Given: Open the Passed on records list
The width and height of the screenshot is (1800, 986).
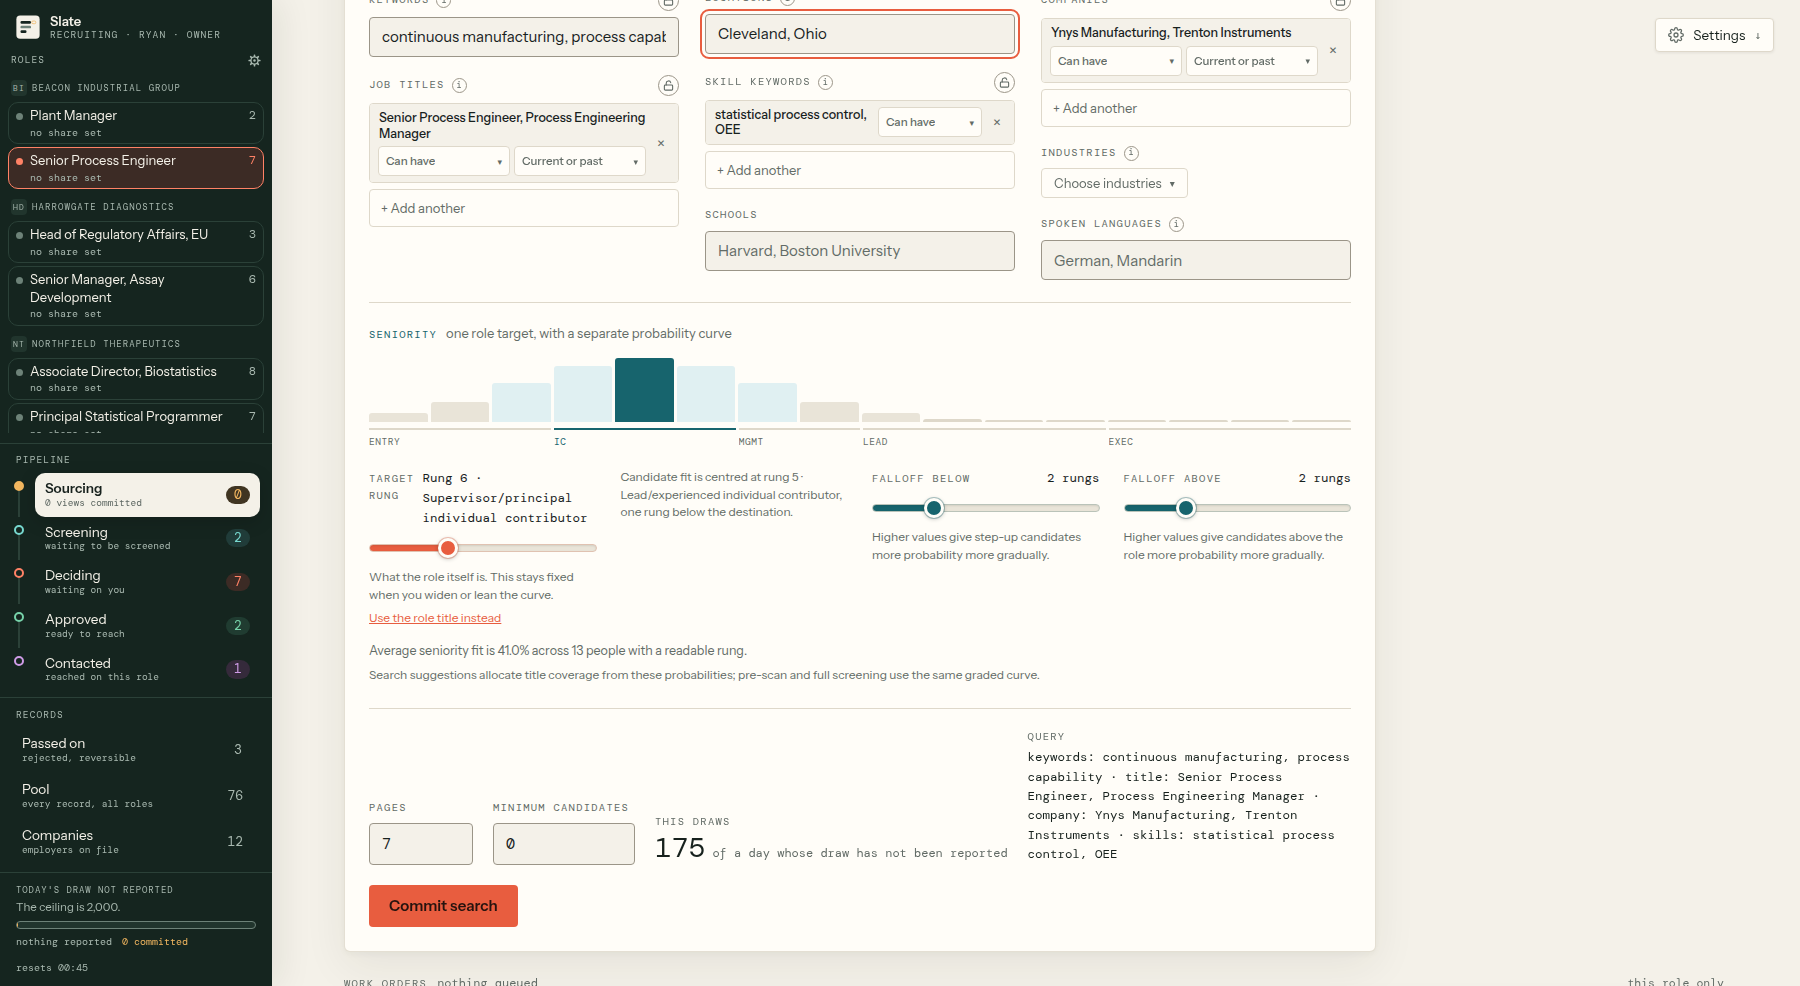Looking at the screenshot, I should click(136, 750).
